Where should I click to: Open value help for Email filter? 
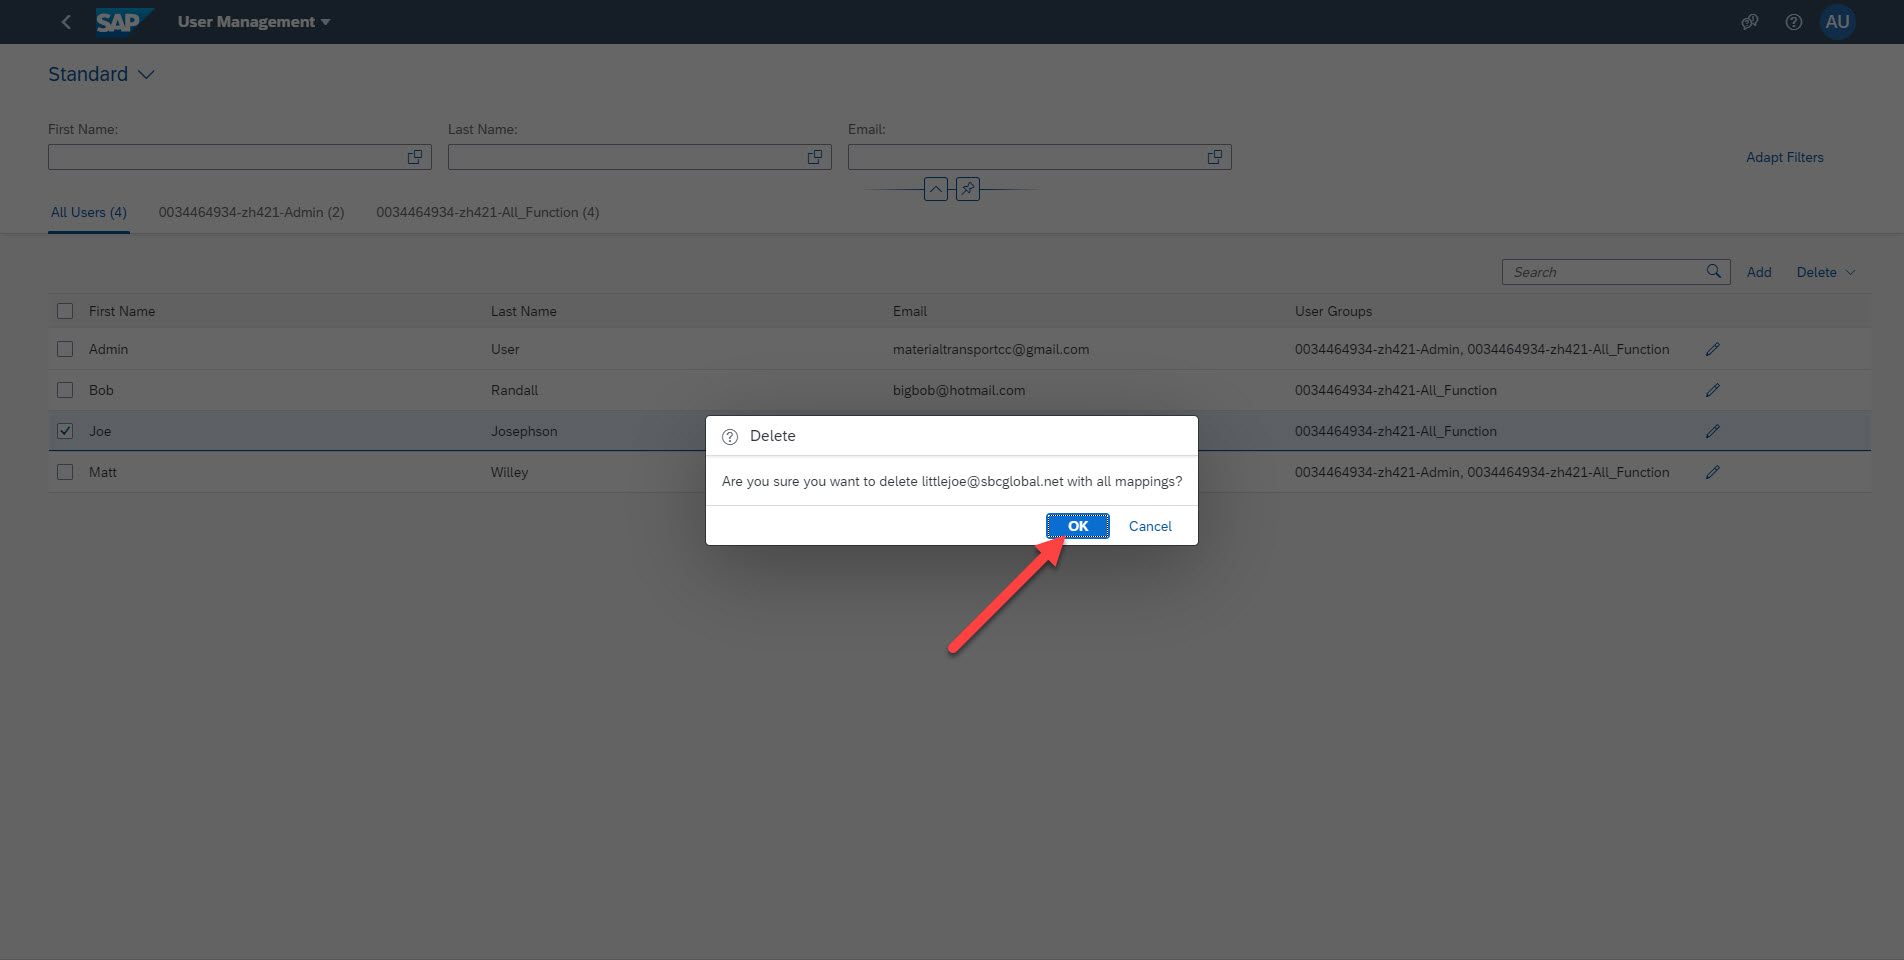[x=1215, y=157]
